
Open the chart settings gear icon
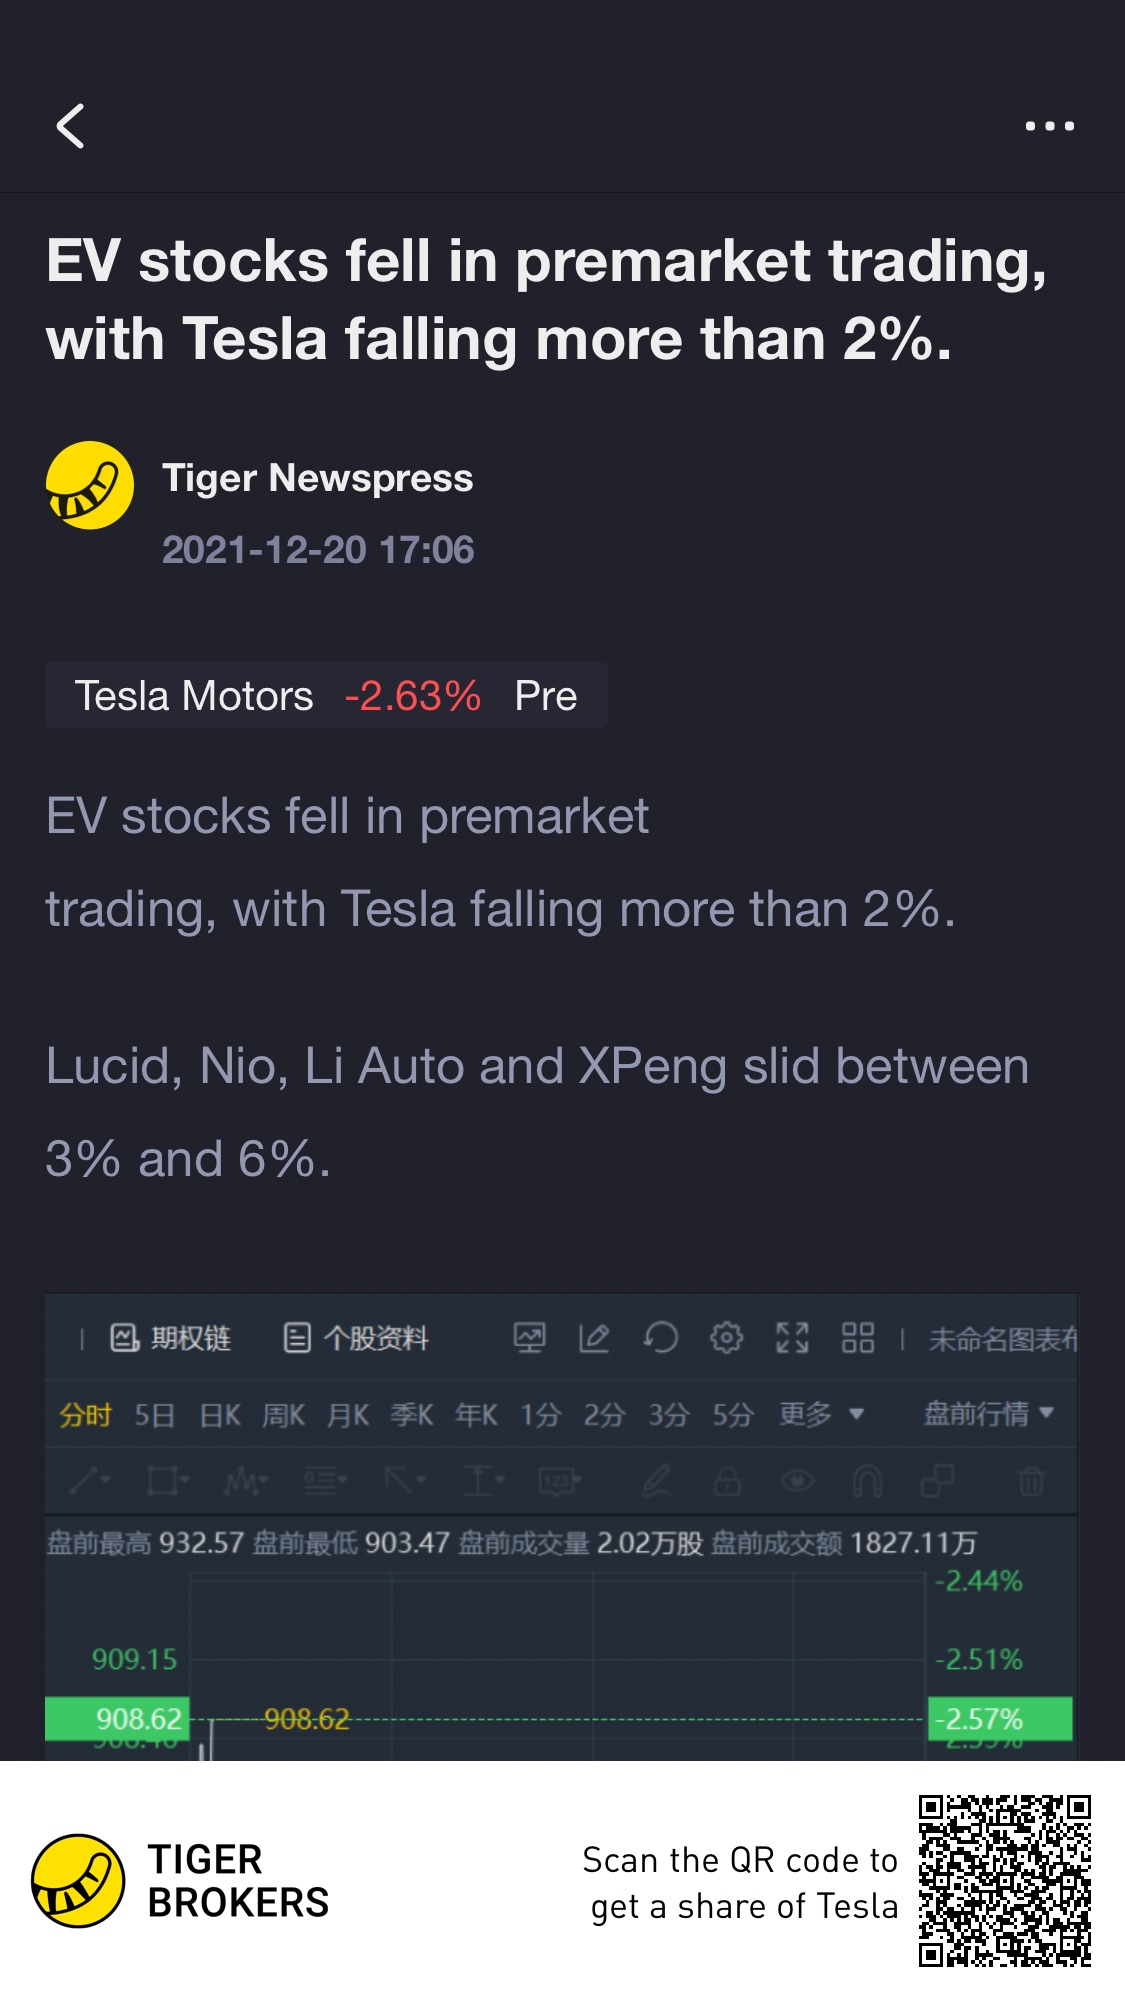click(726, 1337)
